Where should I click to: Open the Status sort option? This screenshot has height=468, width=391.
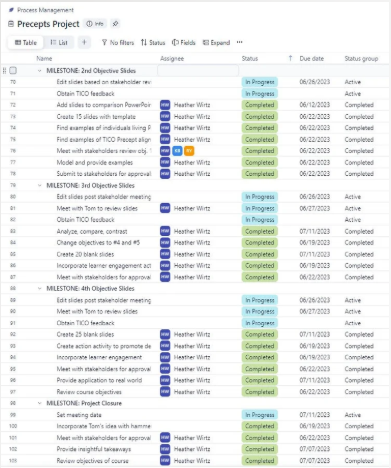click(153, 43)
